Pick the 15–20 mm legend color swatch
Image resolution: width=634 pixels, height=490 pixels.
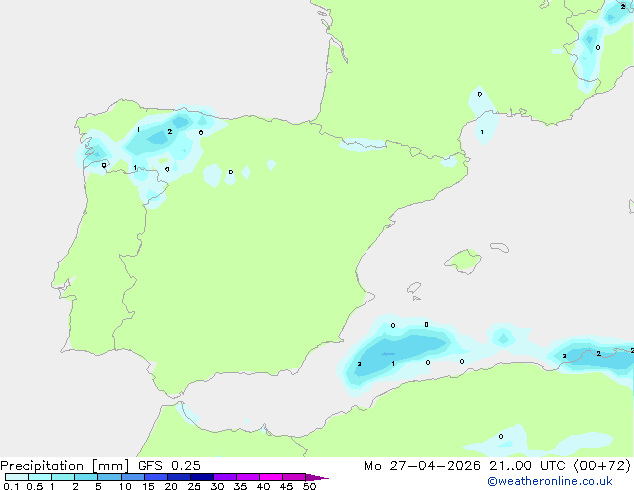156,477
